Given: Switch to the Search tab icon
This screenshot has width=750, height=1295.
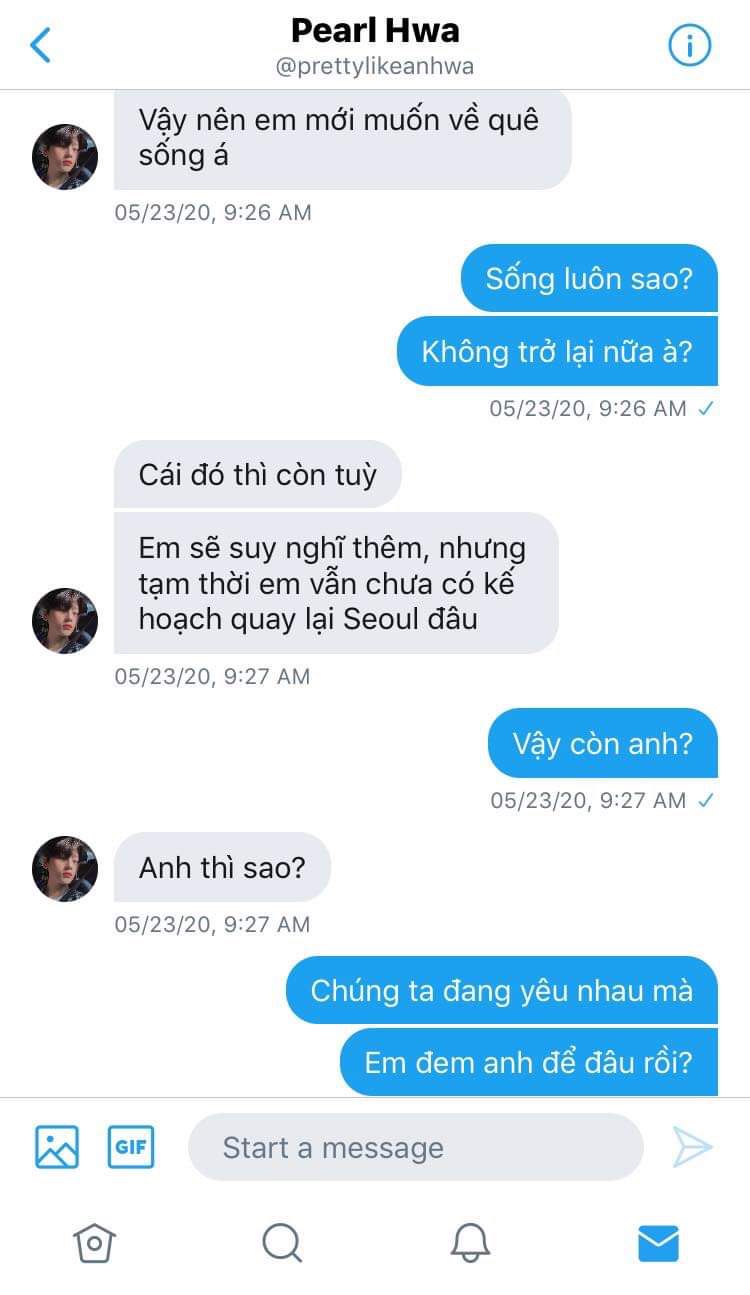Looking at the screenshot, I should click(x=282, y=1243).
